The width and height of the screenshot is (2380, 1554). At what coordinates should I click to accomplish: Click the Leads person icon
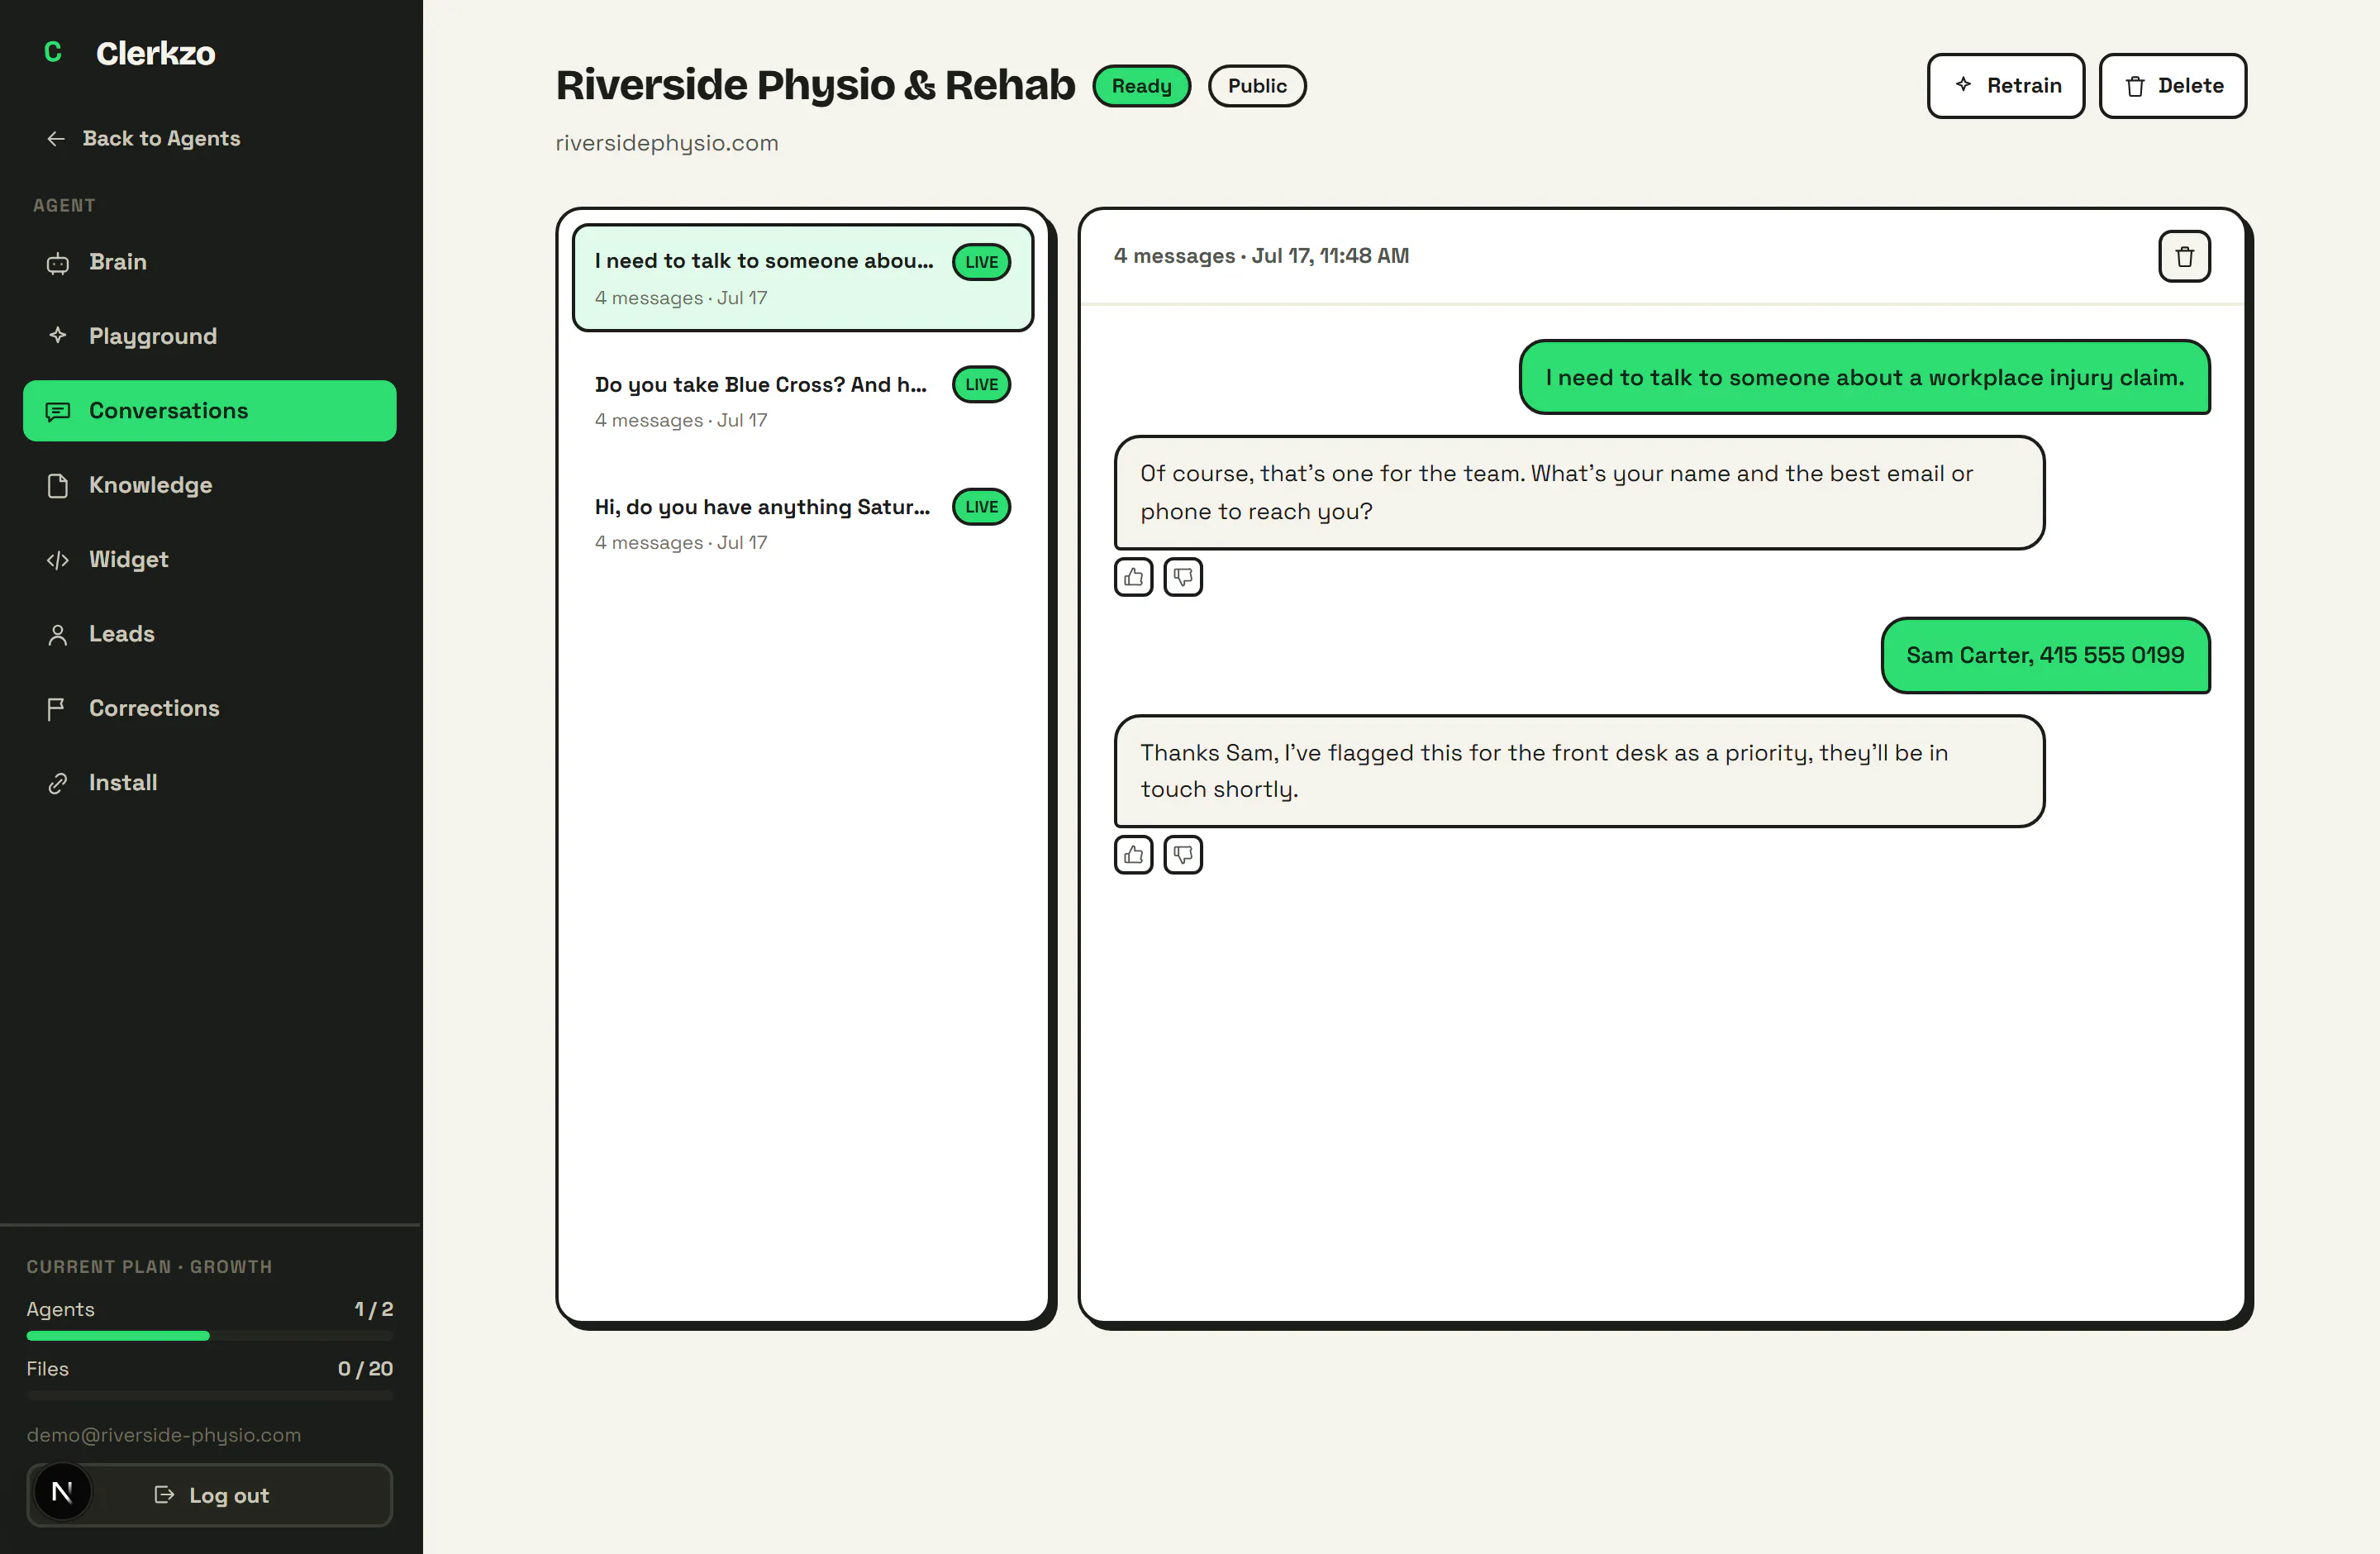pyautogui.click(x=57, y=634)
